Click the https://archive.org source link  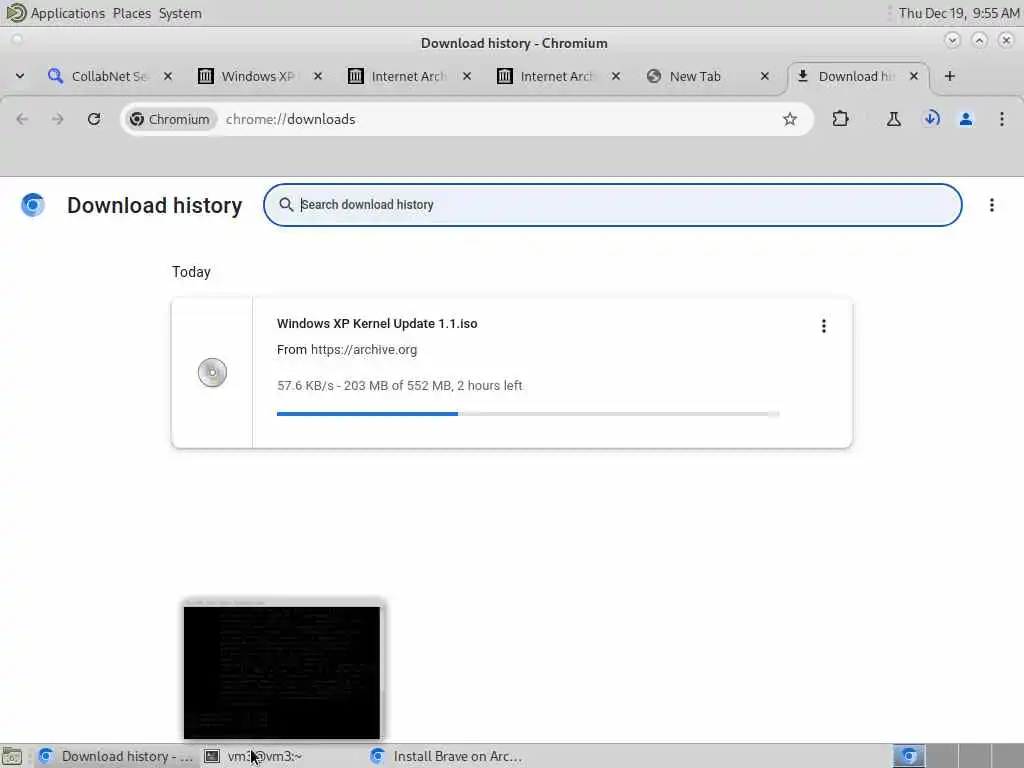(364, 349)
